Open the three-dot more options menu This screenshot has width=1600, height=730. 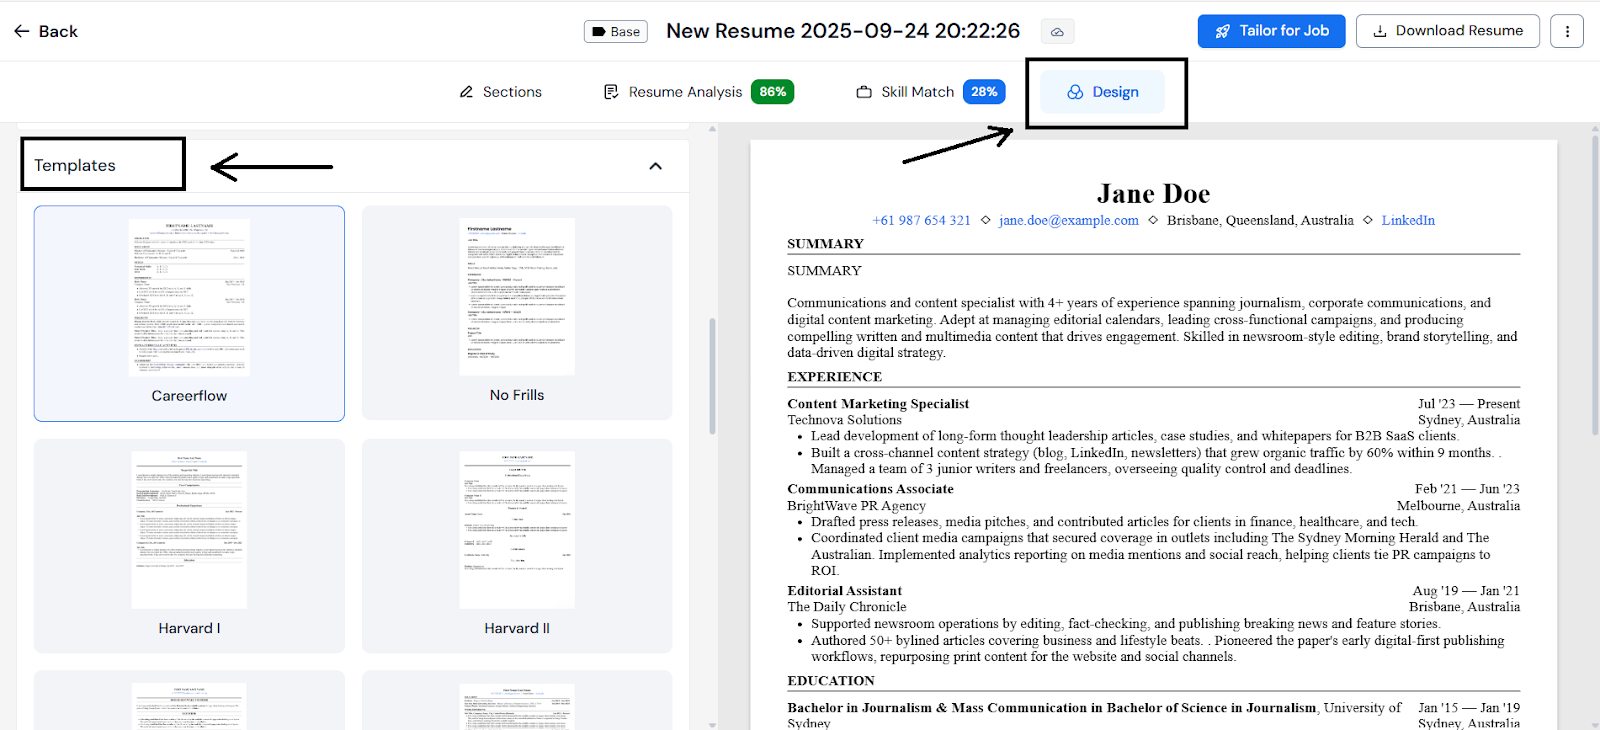click(x=1567, y=31)
